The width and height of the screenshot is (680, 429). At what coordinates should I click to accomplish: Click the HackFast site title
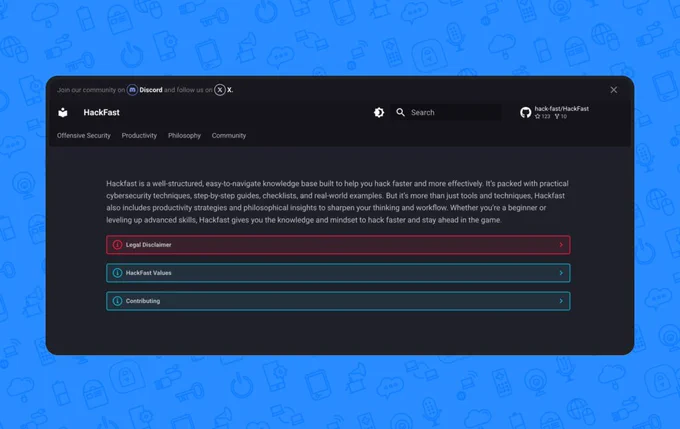point(101,112)
